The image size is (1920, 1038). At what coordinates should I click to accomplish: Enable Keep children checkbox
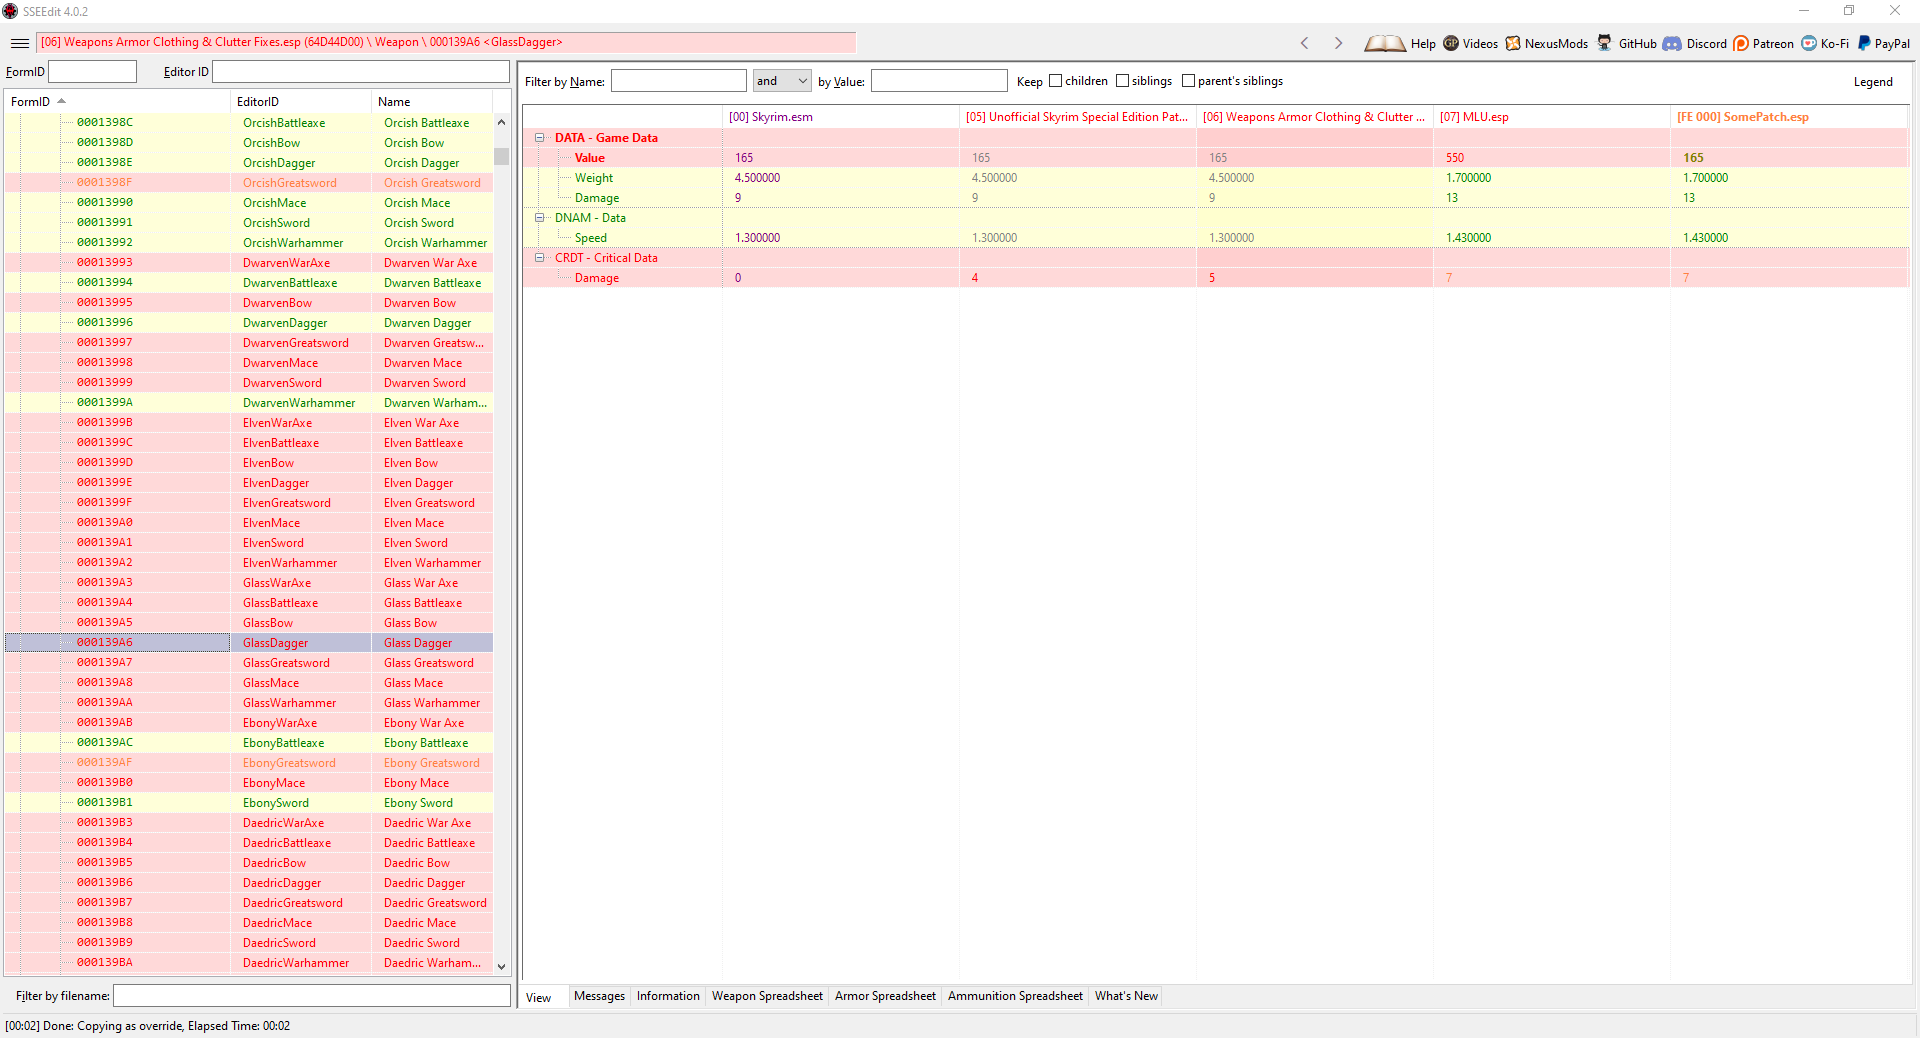tap(1055, 81)
